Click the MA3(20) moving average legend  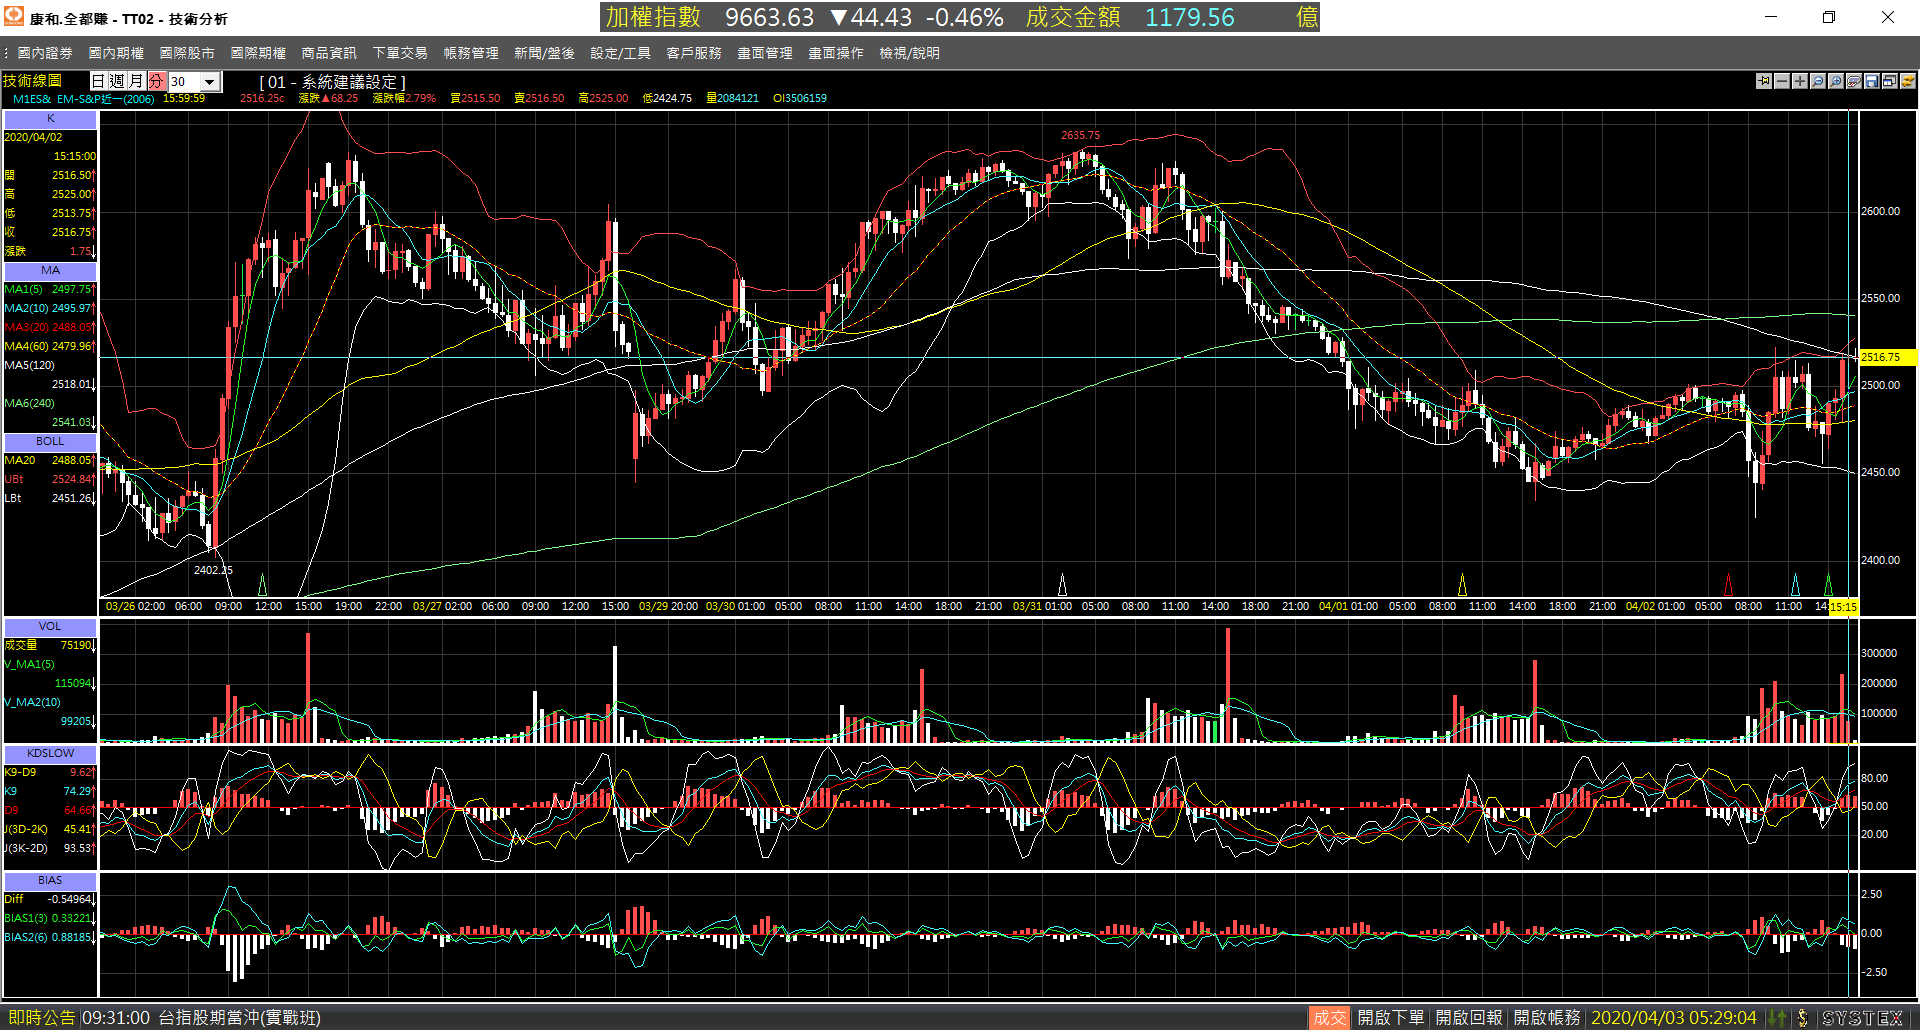(x=26, y=327)
